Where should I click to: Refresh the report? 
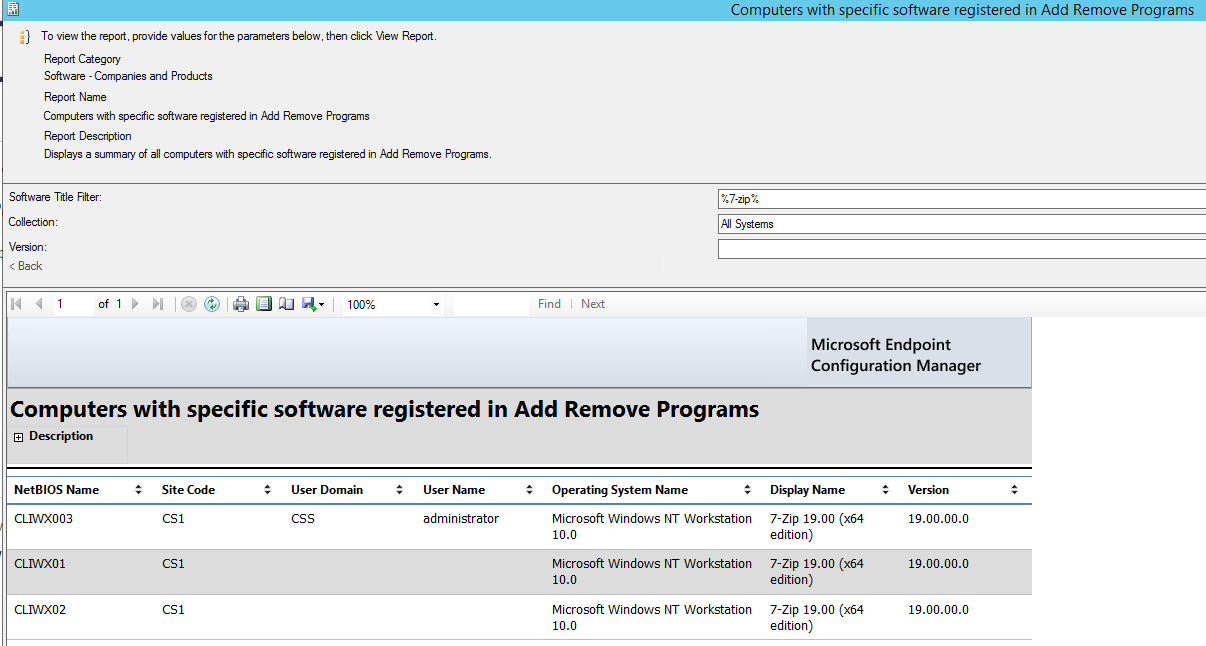[211, 304]
